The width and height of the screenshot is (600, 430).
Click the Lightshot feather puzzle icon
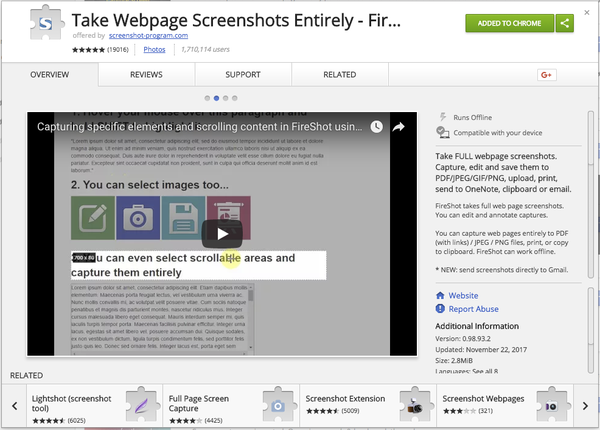pyautogui.click(x=141, y=405)
